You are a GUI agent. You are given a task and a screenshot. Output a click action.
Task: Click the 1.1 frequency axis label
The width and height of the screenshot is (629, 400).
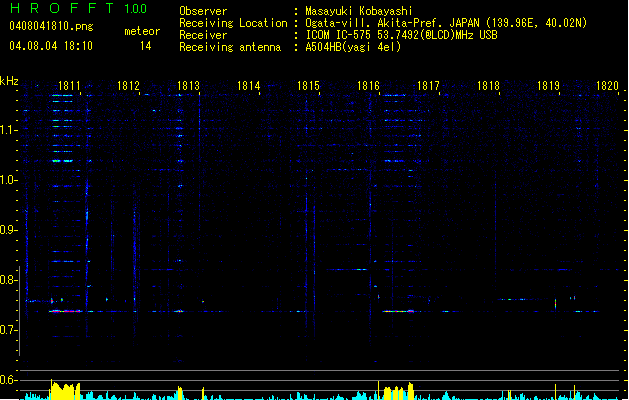[7, 130]
